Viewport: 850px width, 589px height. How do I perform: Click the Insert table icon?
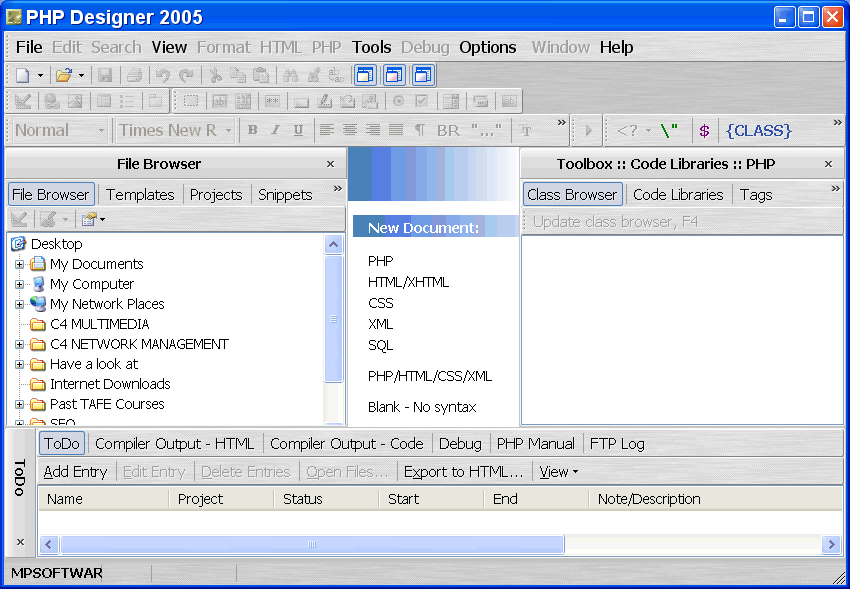(x=104, y=101)
